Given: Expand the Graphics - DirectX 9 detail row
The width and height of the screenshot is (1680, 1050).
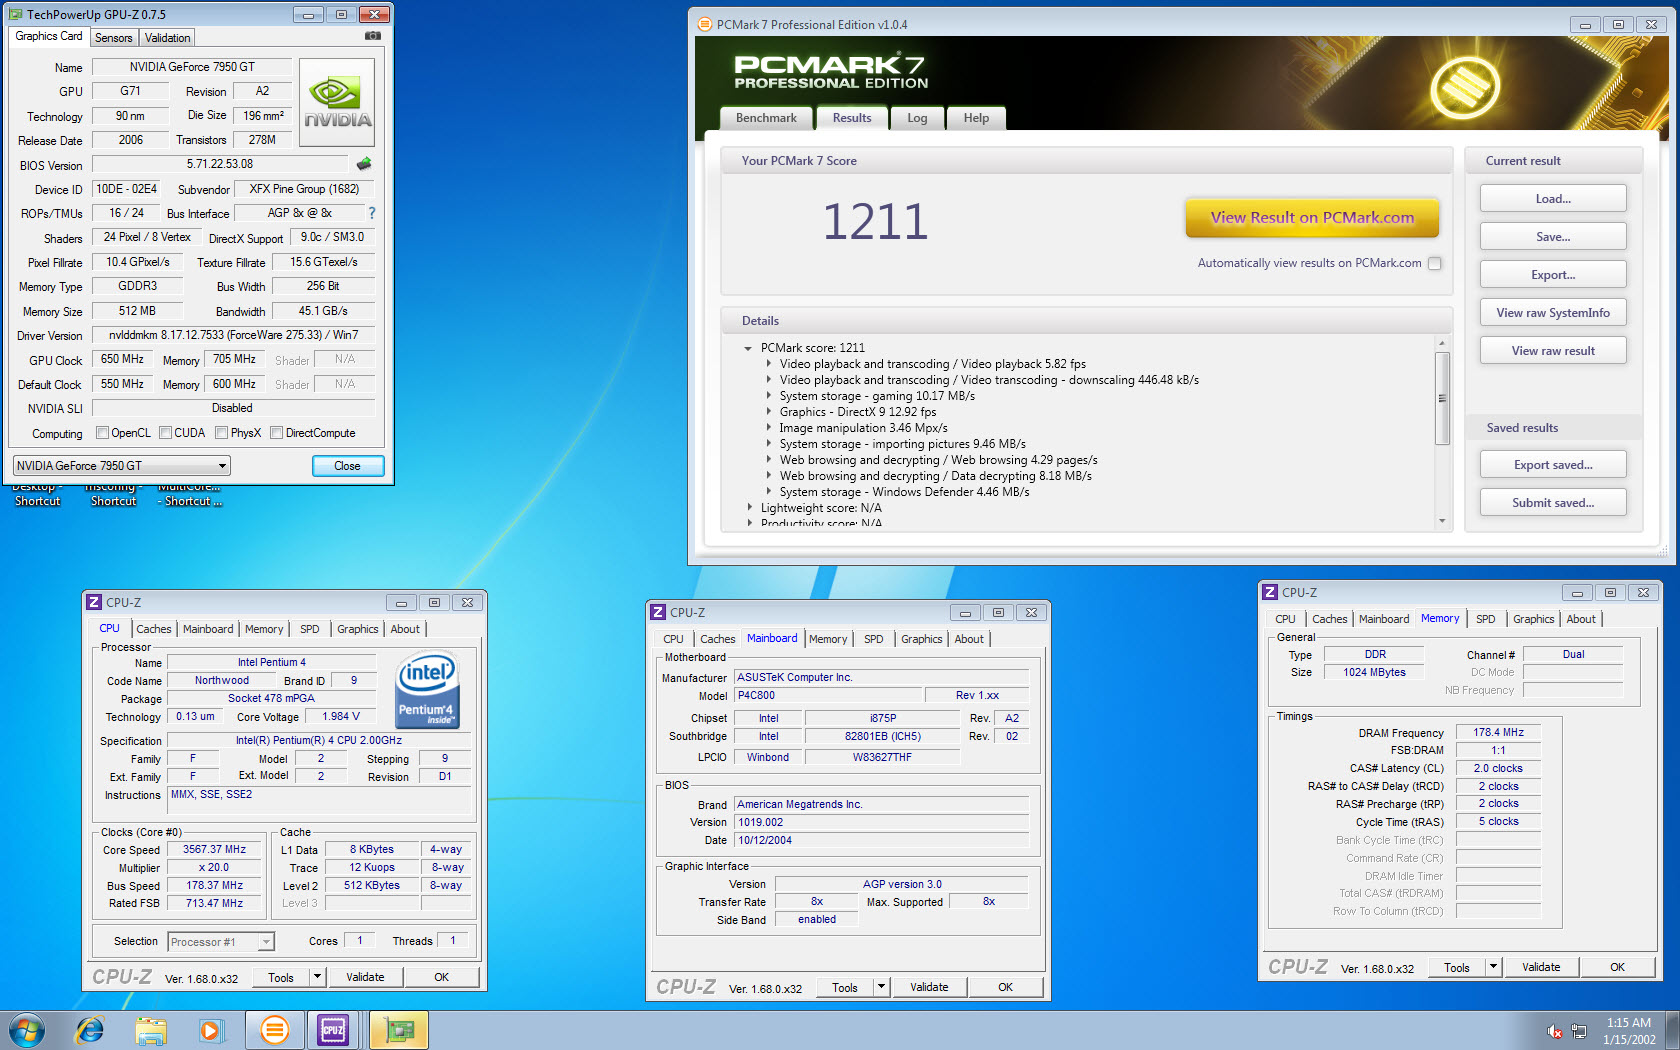Looking at the screenshot, I should (x=768, y=412).
